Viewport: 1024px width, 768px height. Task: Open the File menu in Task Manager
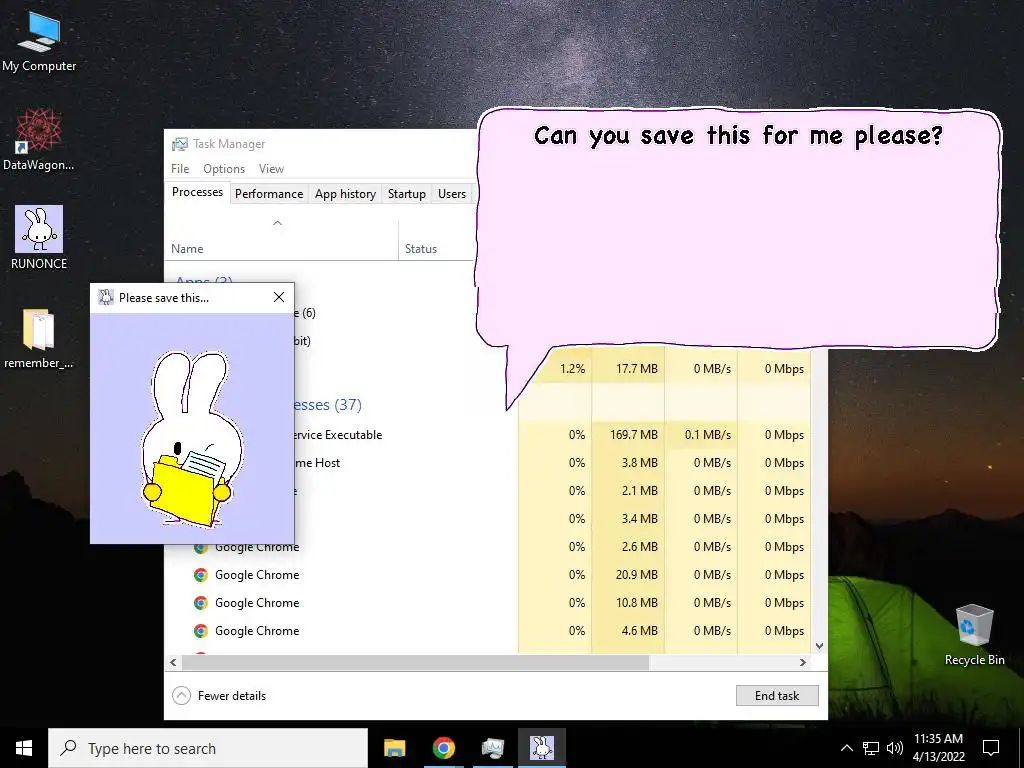(180, 168)
